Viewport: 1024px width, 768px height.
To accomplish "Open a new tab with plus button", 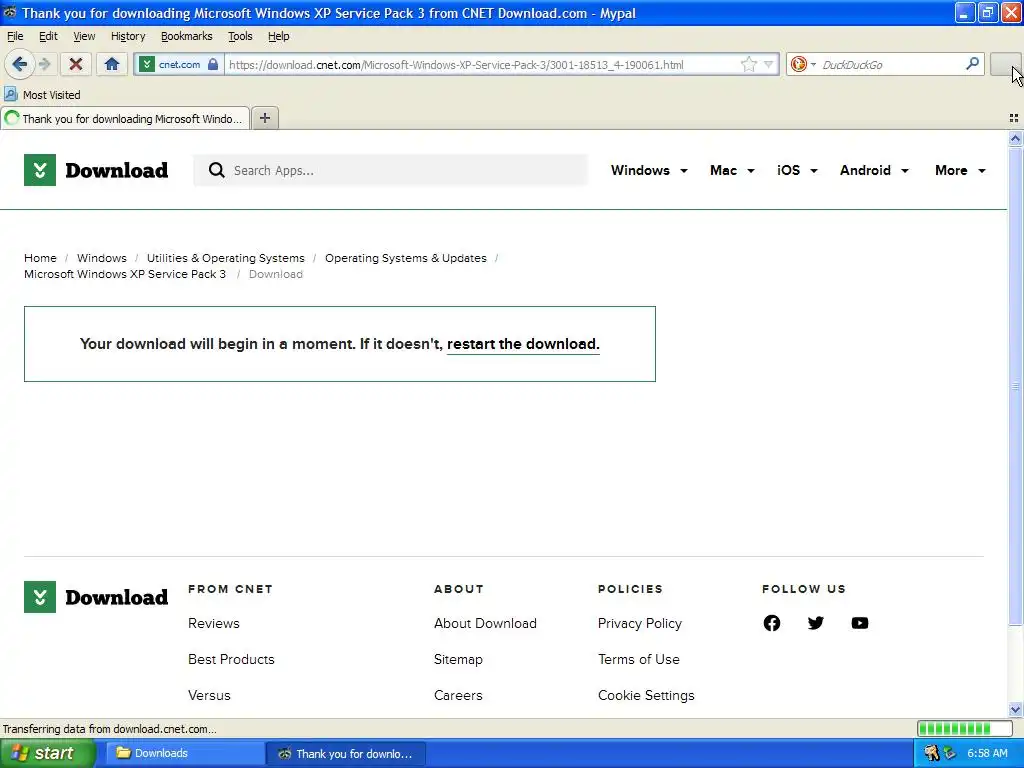I will click(x=264, y=118).
